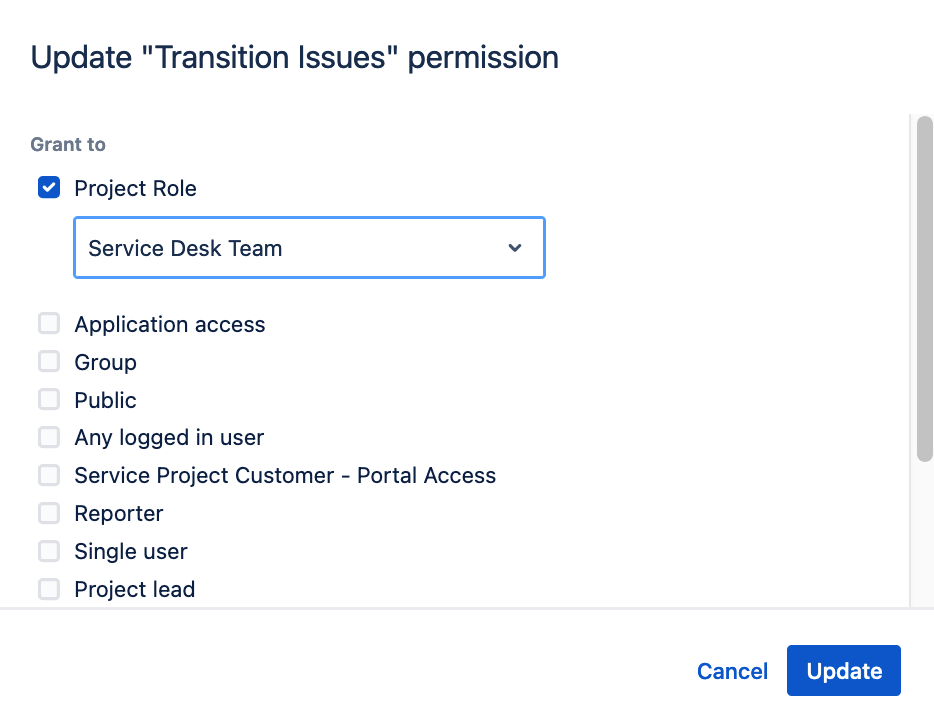Click the dropdown chevron on the role selector
Image resolution: width=934 pixels, height=722 pixels.
[514, 247]
